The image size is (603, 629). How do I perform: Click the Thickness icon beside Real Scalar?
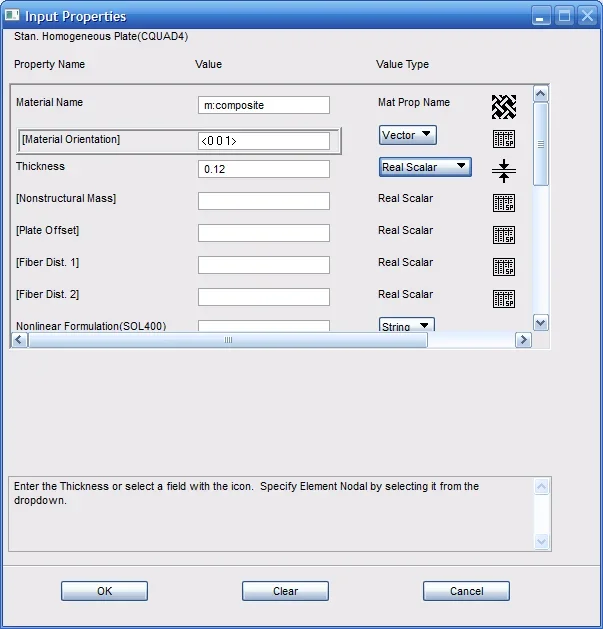pos(503,171)
